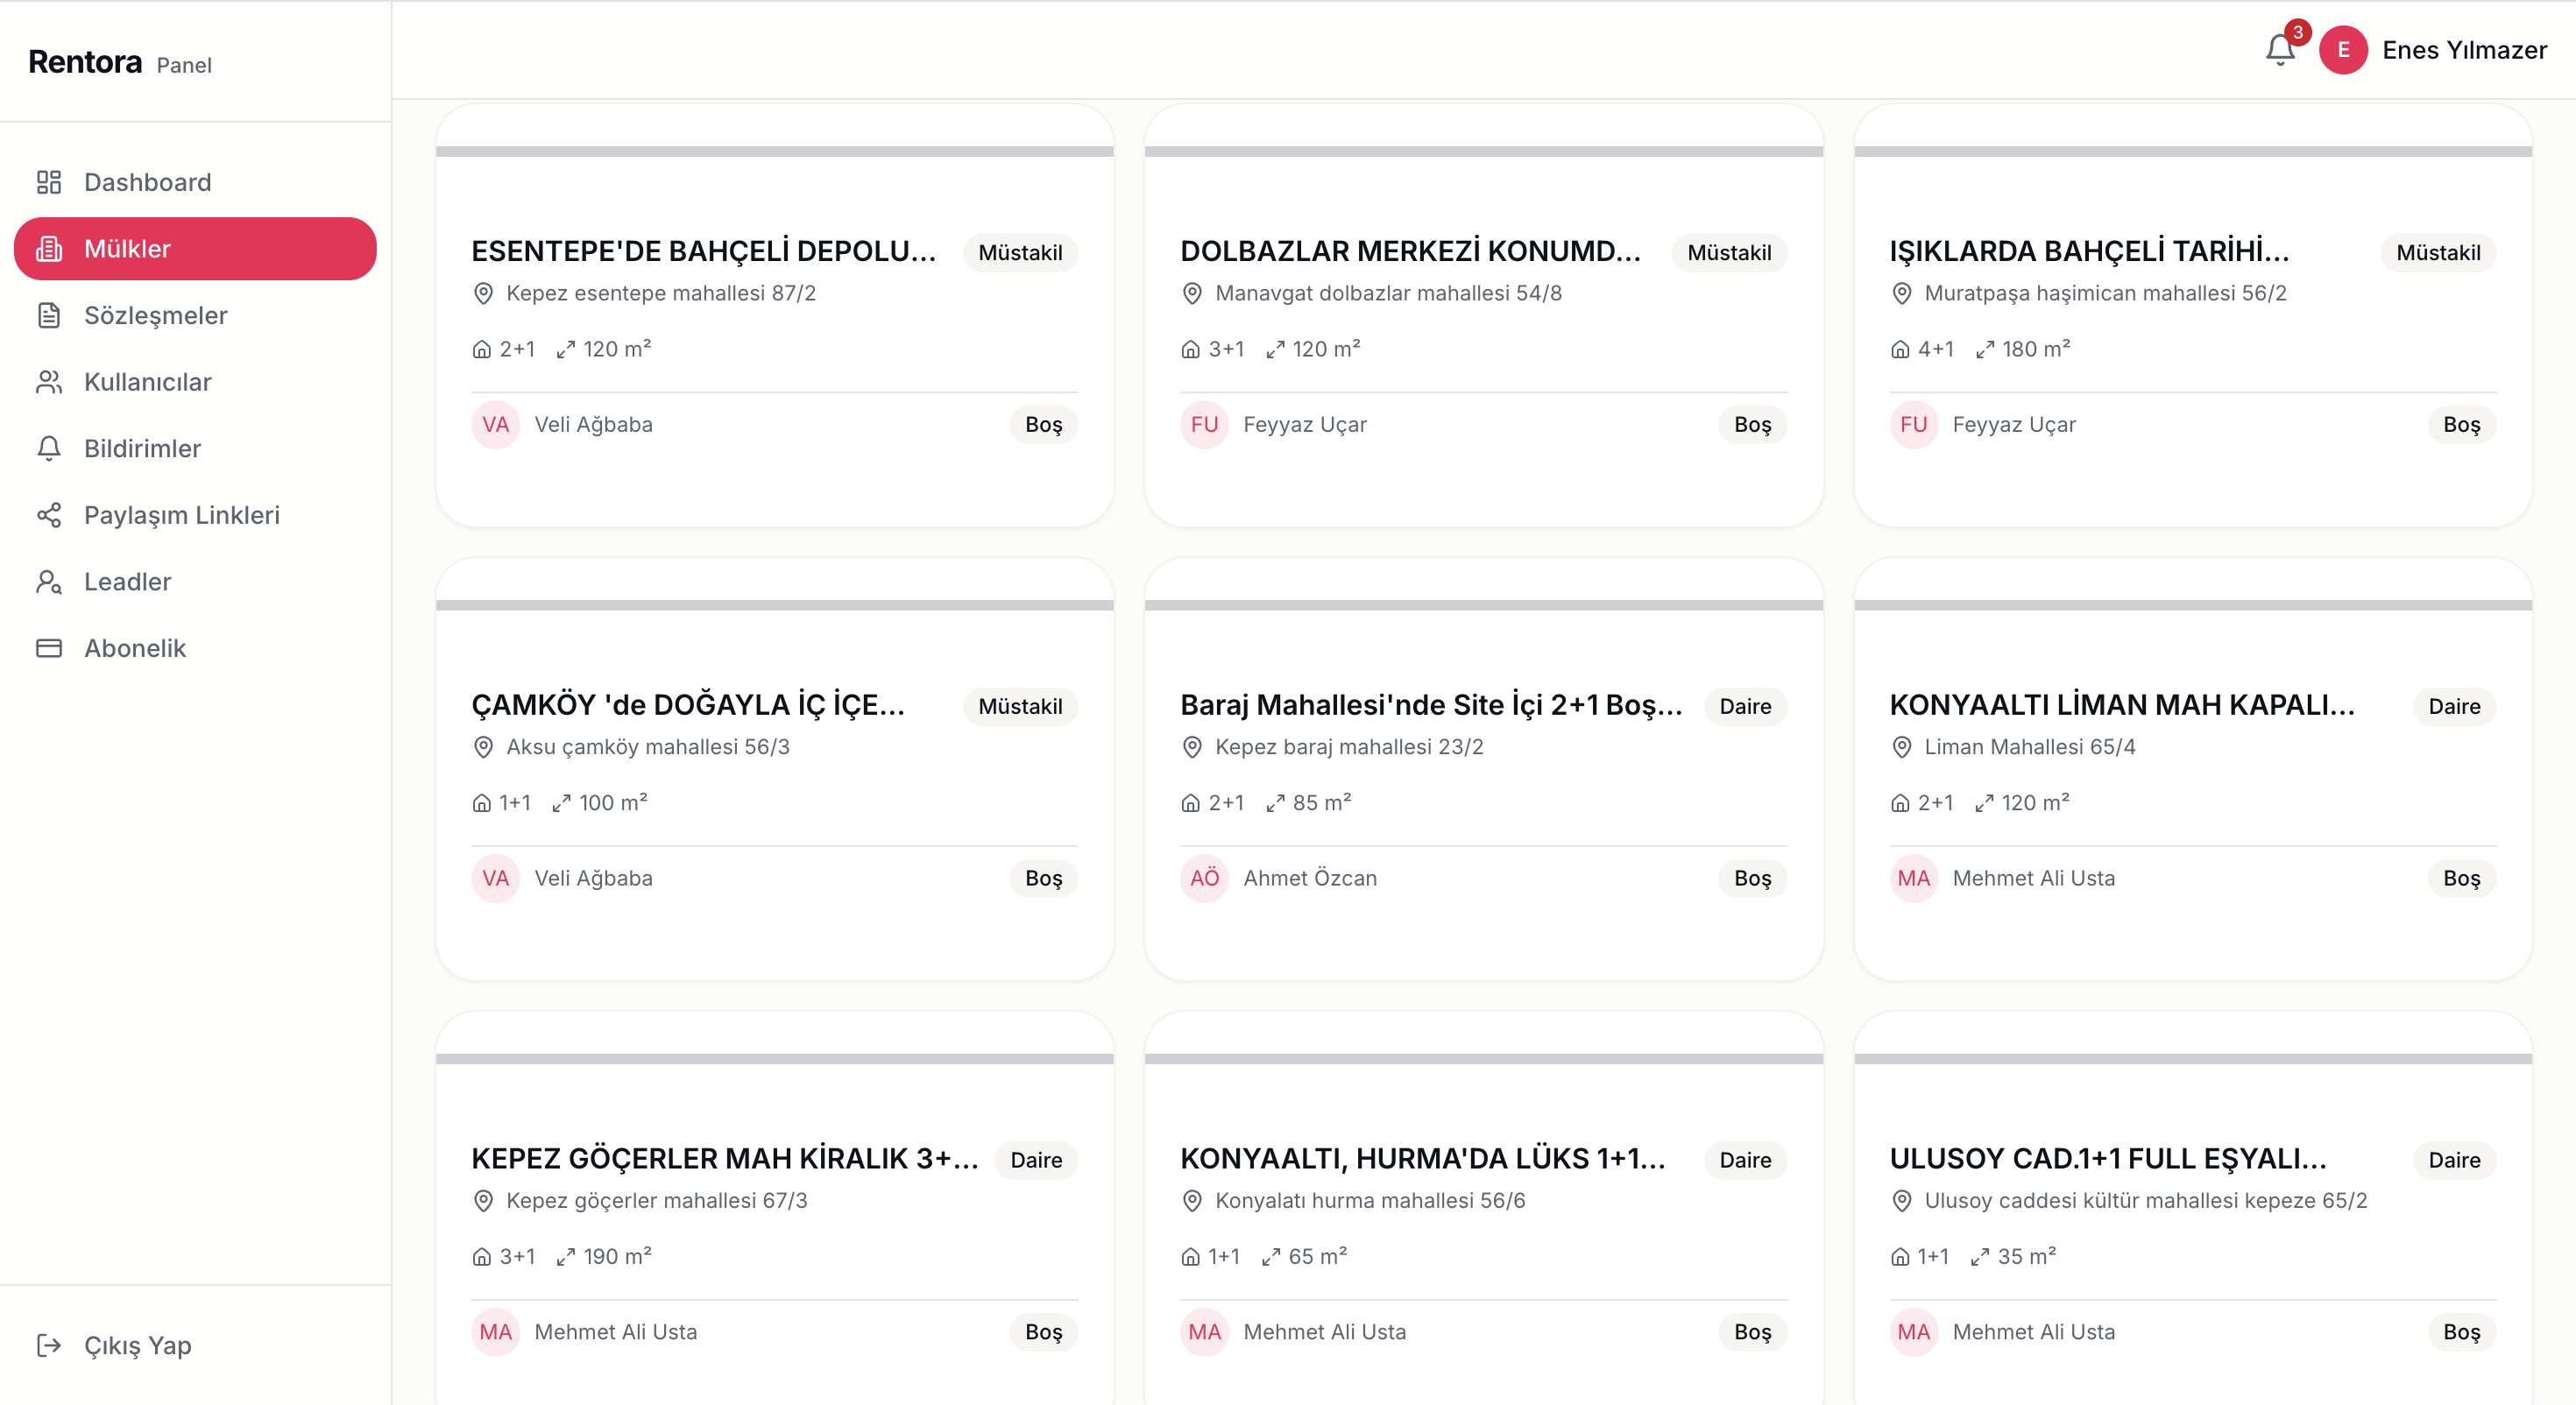Open Enes Yılmazer's profile avatar
2576x1405 pixels.
pyautogui.click(x=2345, y=49)
